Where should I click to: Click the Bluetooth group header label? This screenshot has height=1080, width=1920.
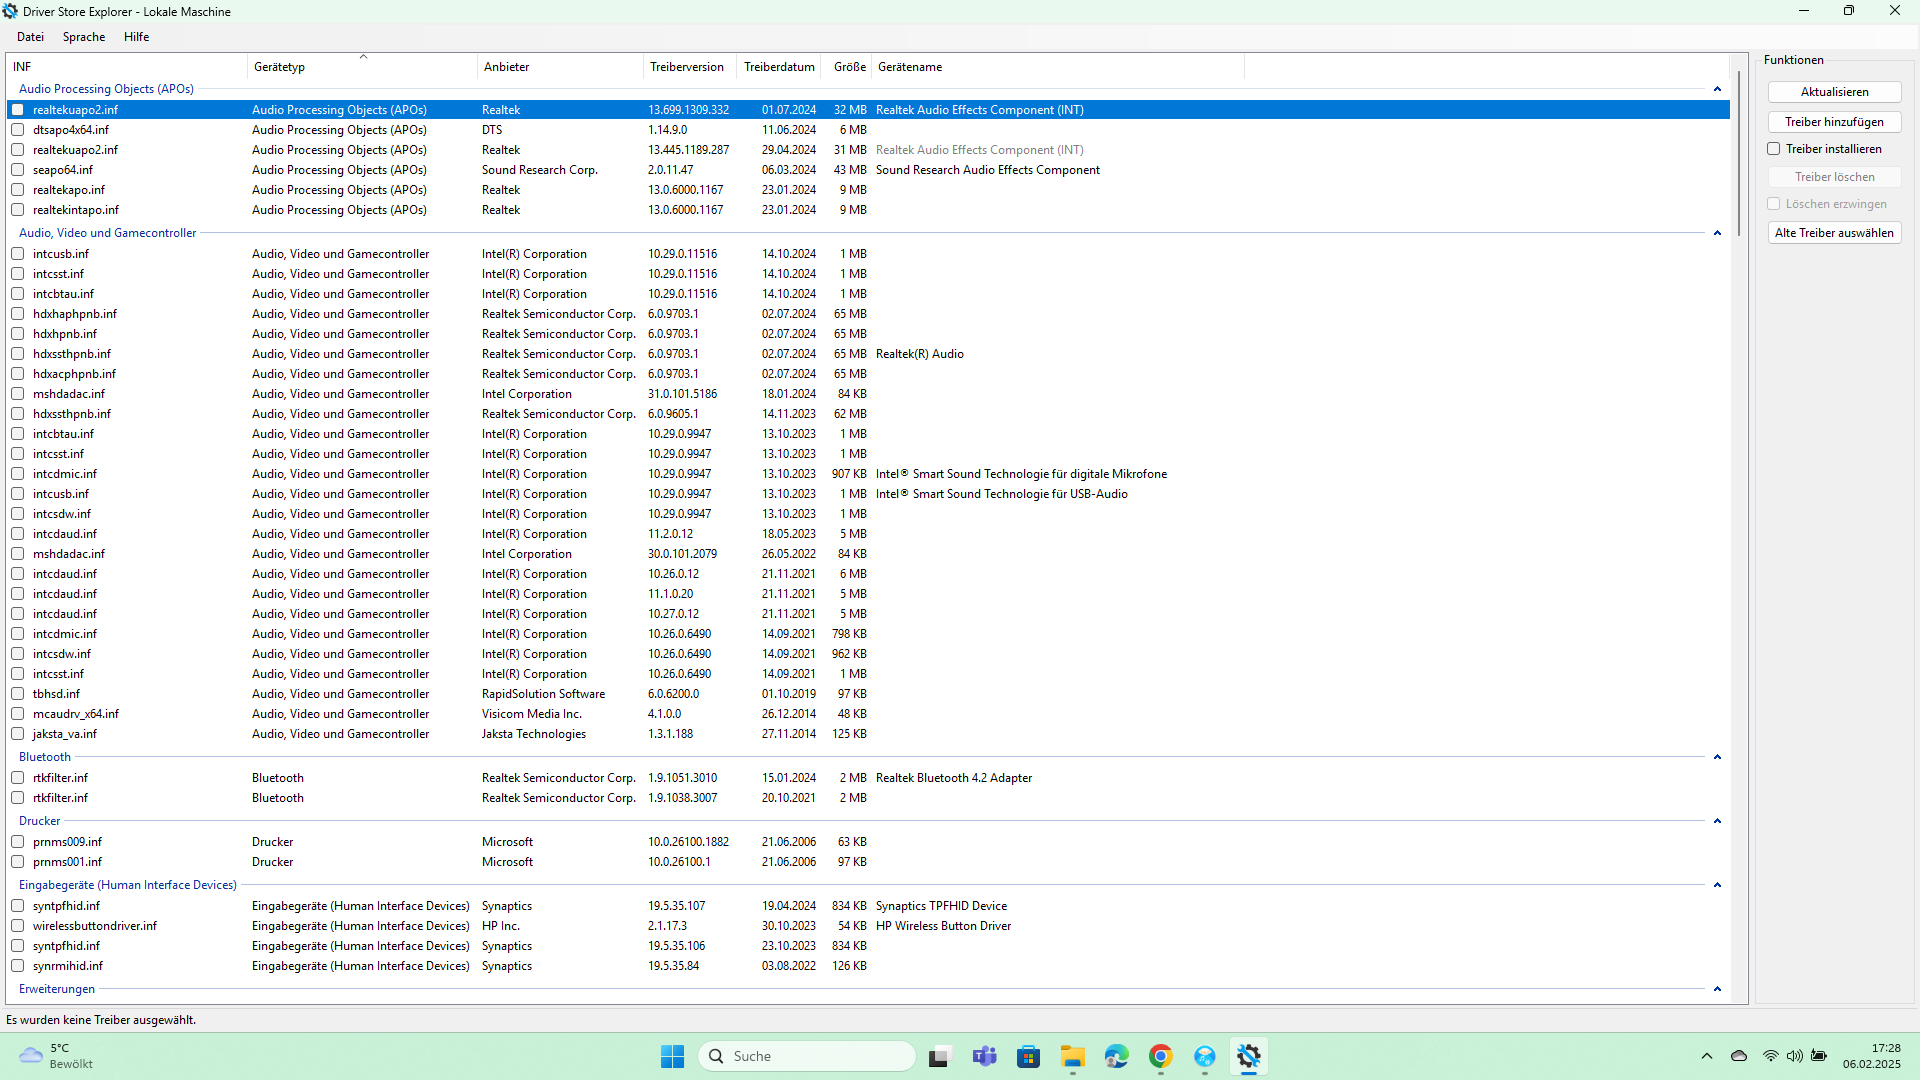pos(45,757)
